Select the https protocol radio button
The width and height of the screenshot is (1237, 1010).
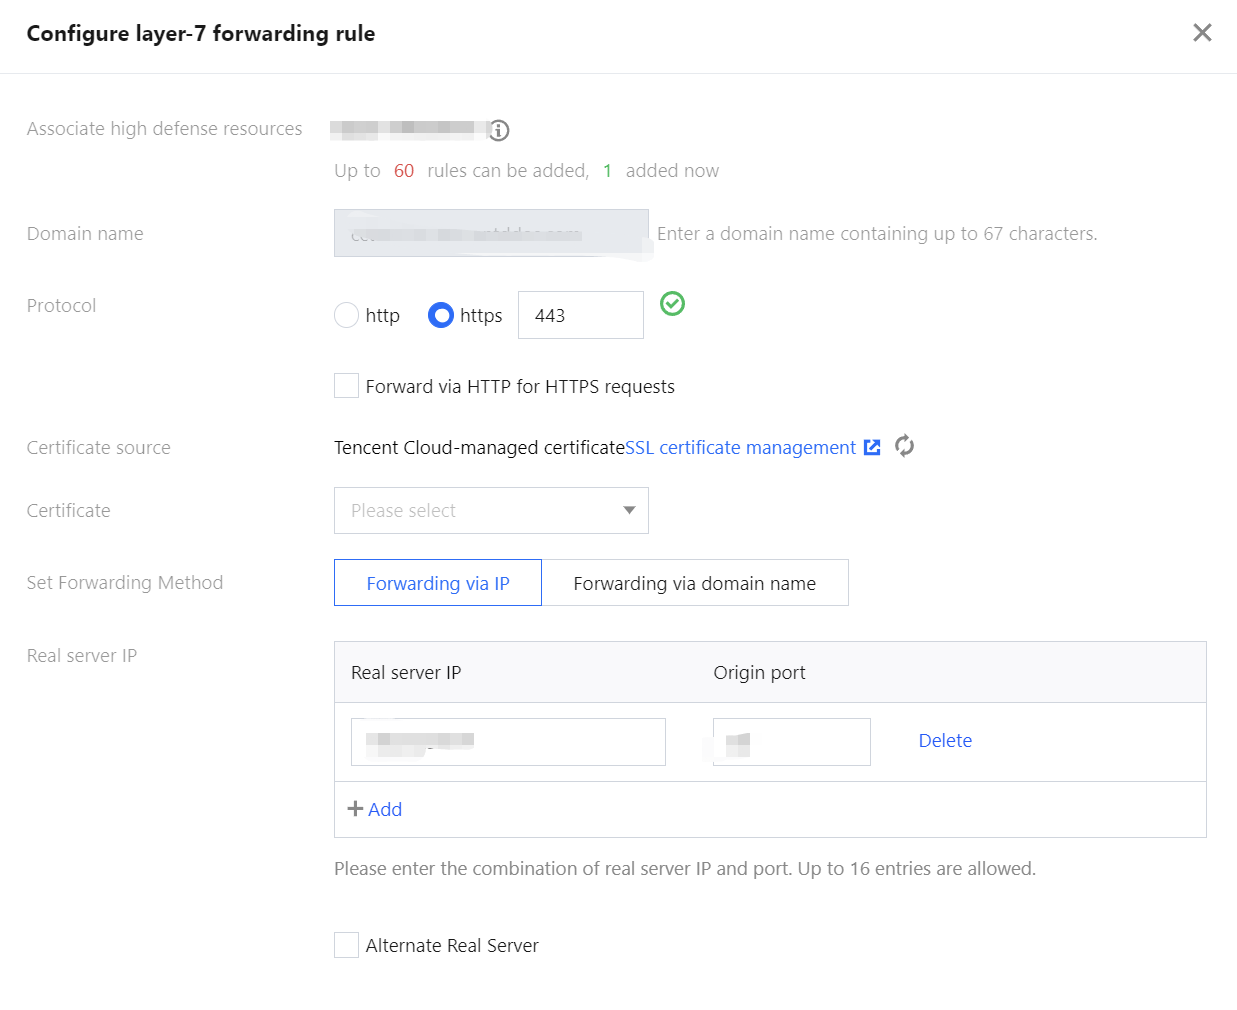(441, 315)
